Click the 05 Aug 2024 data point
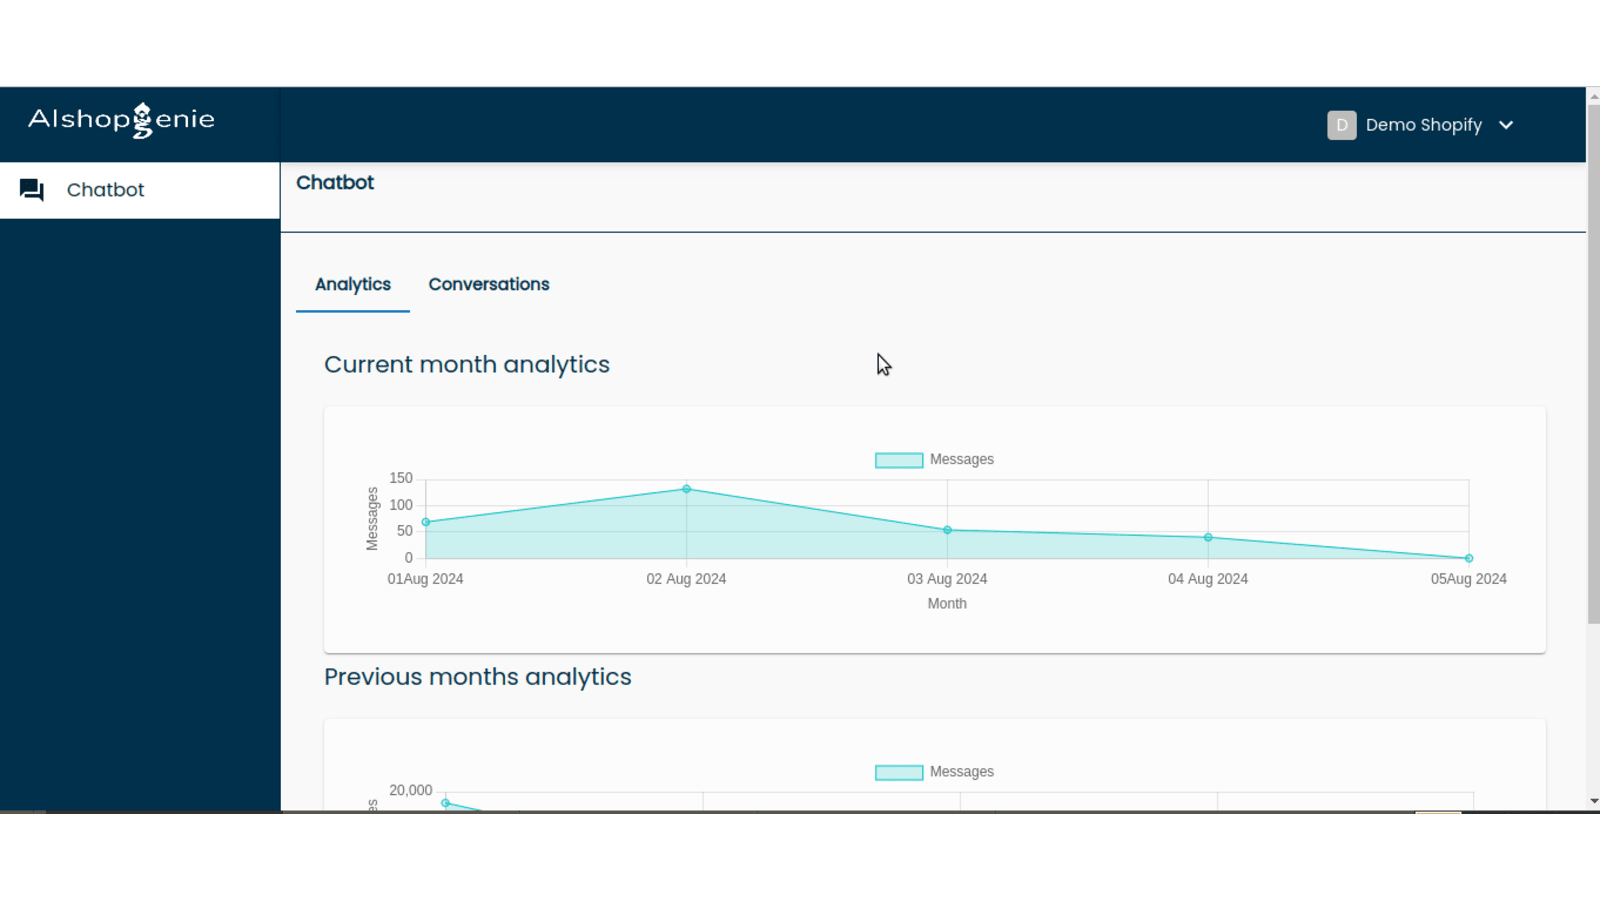The width and height of the screenshot is (1600, 900). pos(1468,558)
